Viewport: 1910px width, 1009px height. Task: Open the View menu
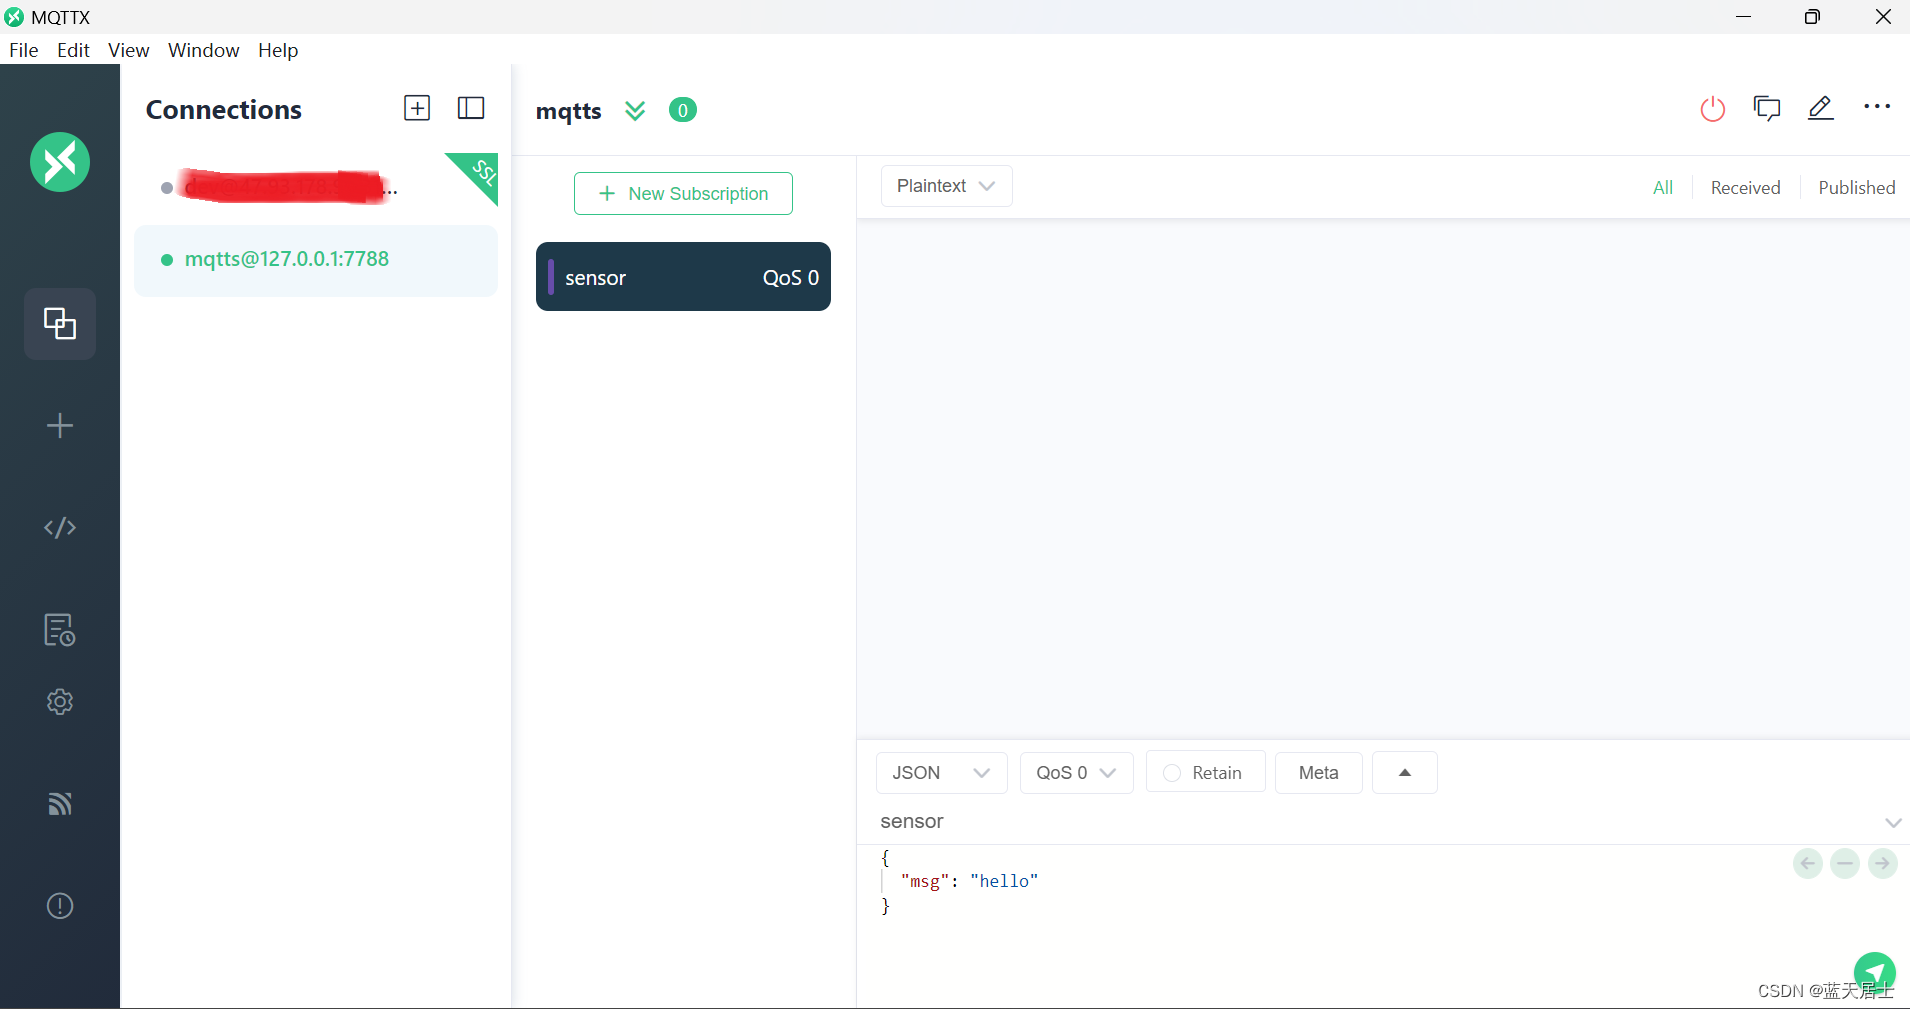click(129, 50)
